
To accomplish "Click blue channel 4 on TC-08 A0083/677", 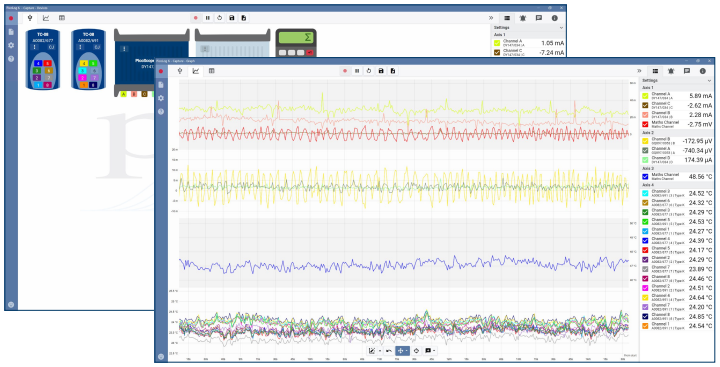I will [x=38, y=63].
